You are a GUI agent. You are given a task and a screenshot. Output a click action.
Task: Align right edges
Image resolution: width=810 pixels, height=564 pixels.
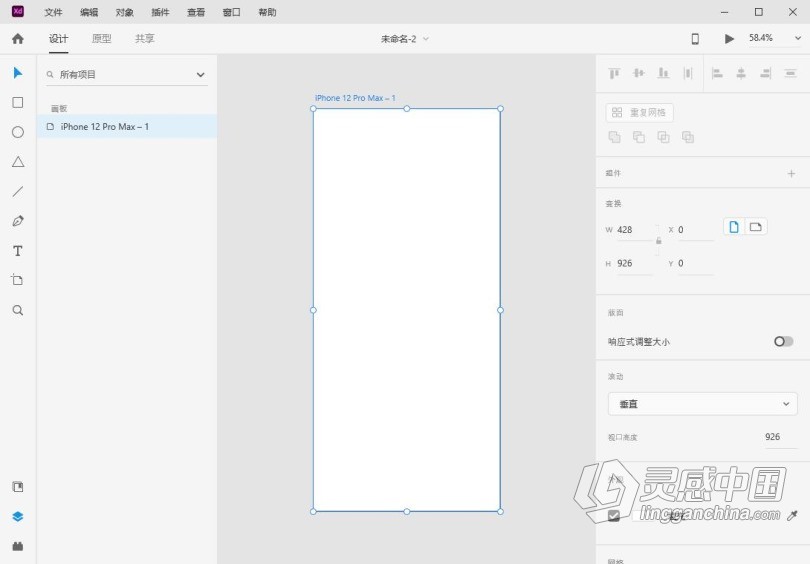tap(766, 73)
